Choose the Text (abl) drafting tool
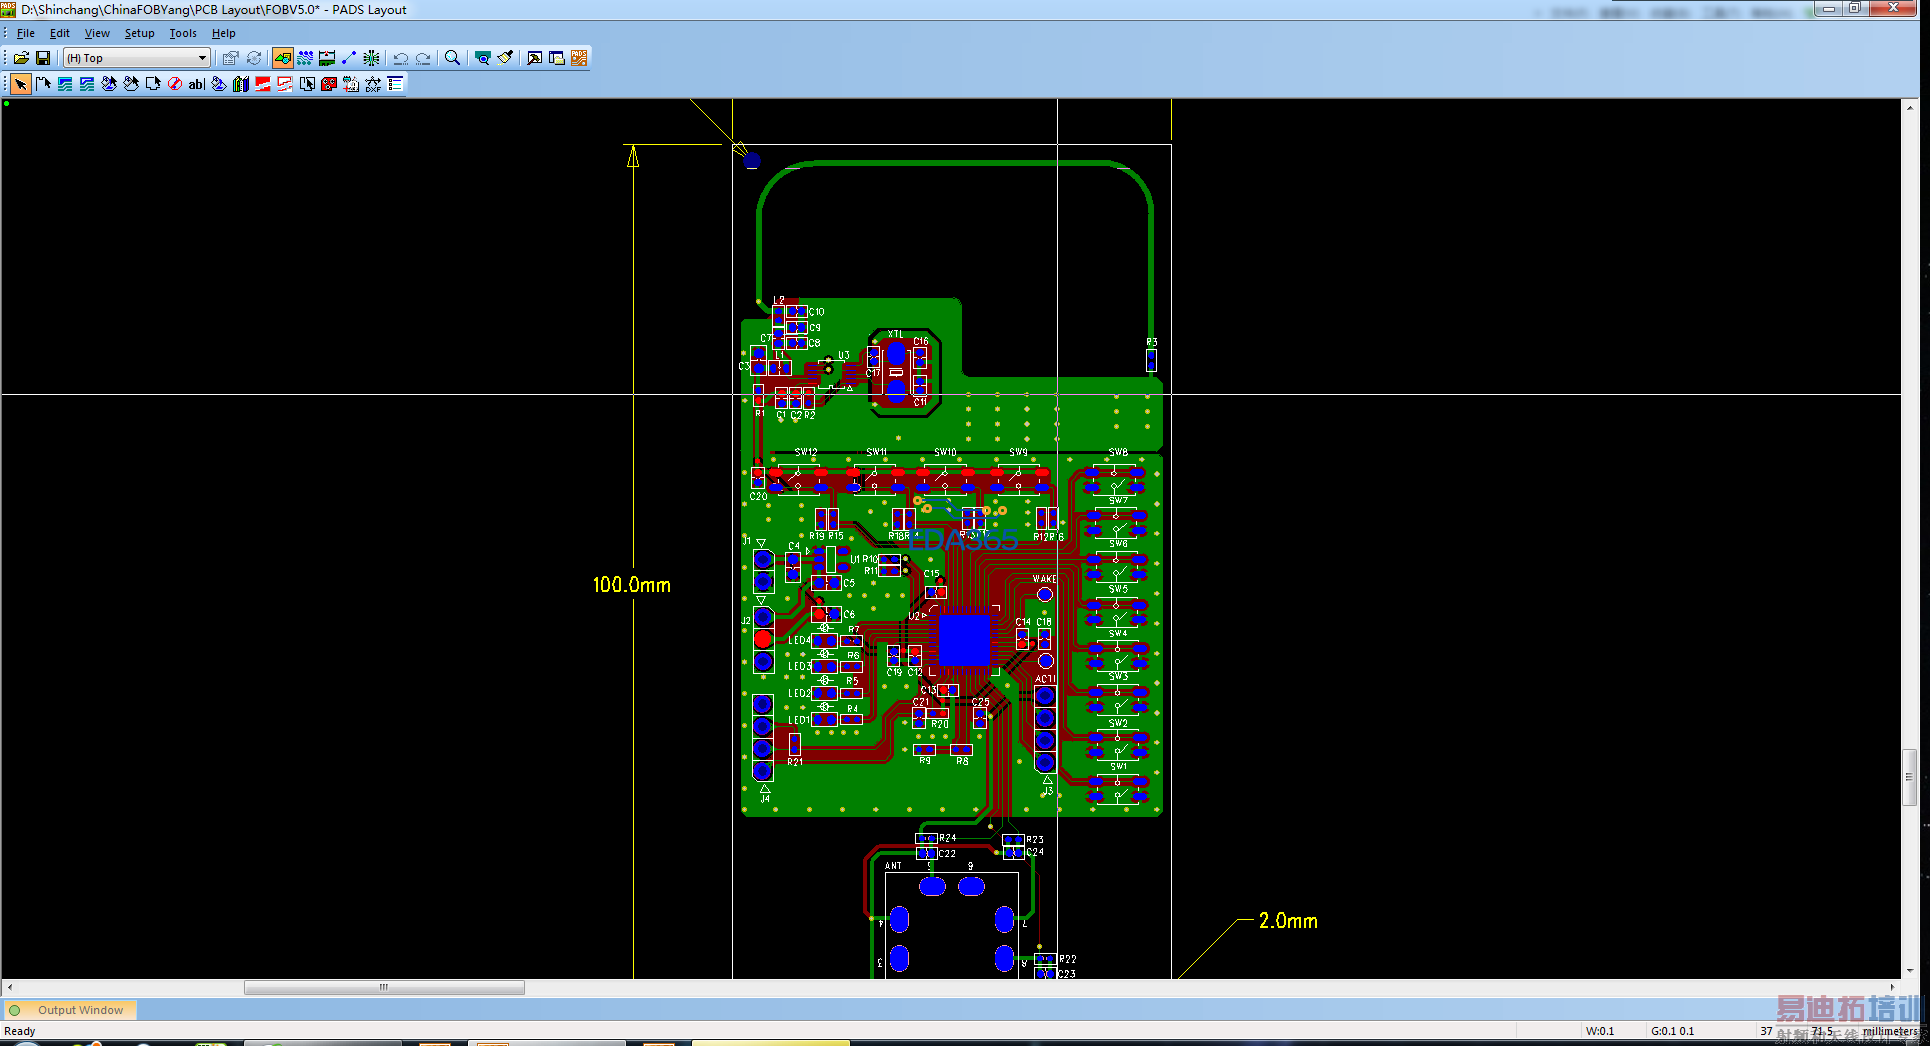 (197, 84)
